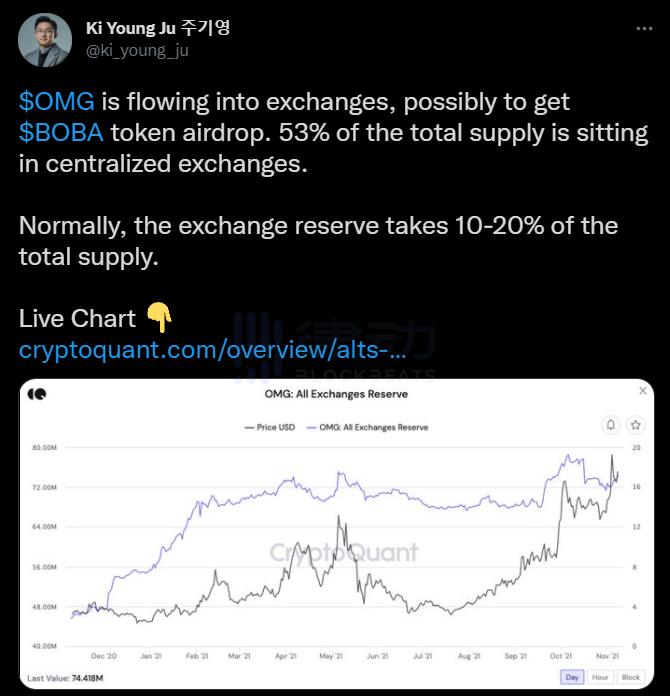This screenshot has height=696, width=670.
Task: Open the $BOBA cashtag link
Action: point(66,133)
